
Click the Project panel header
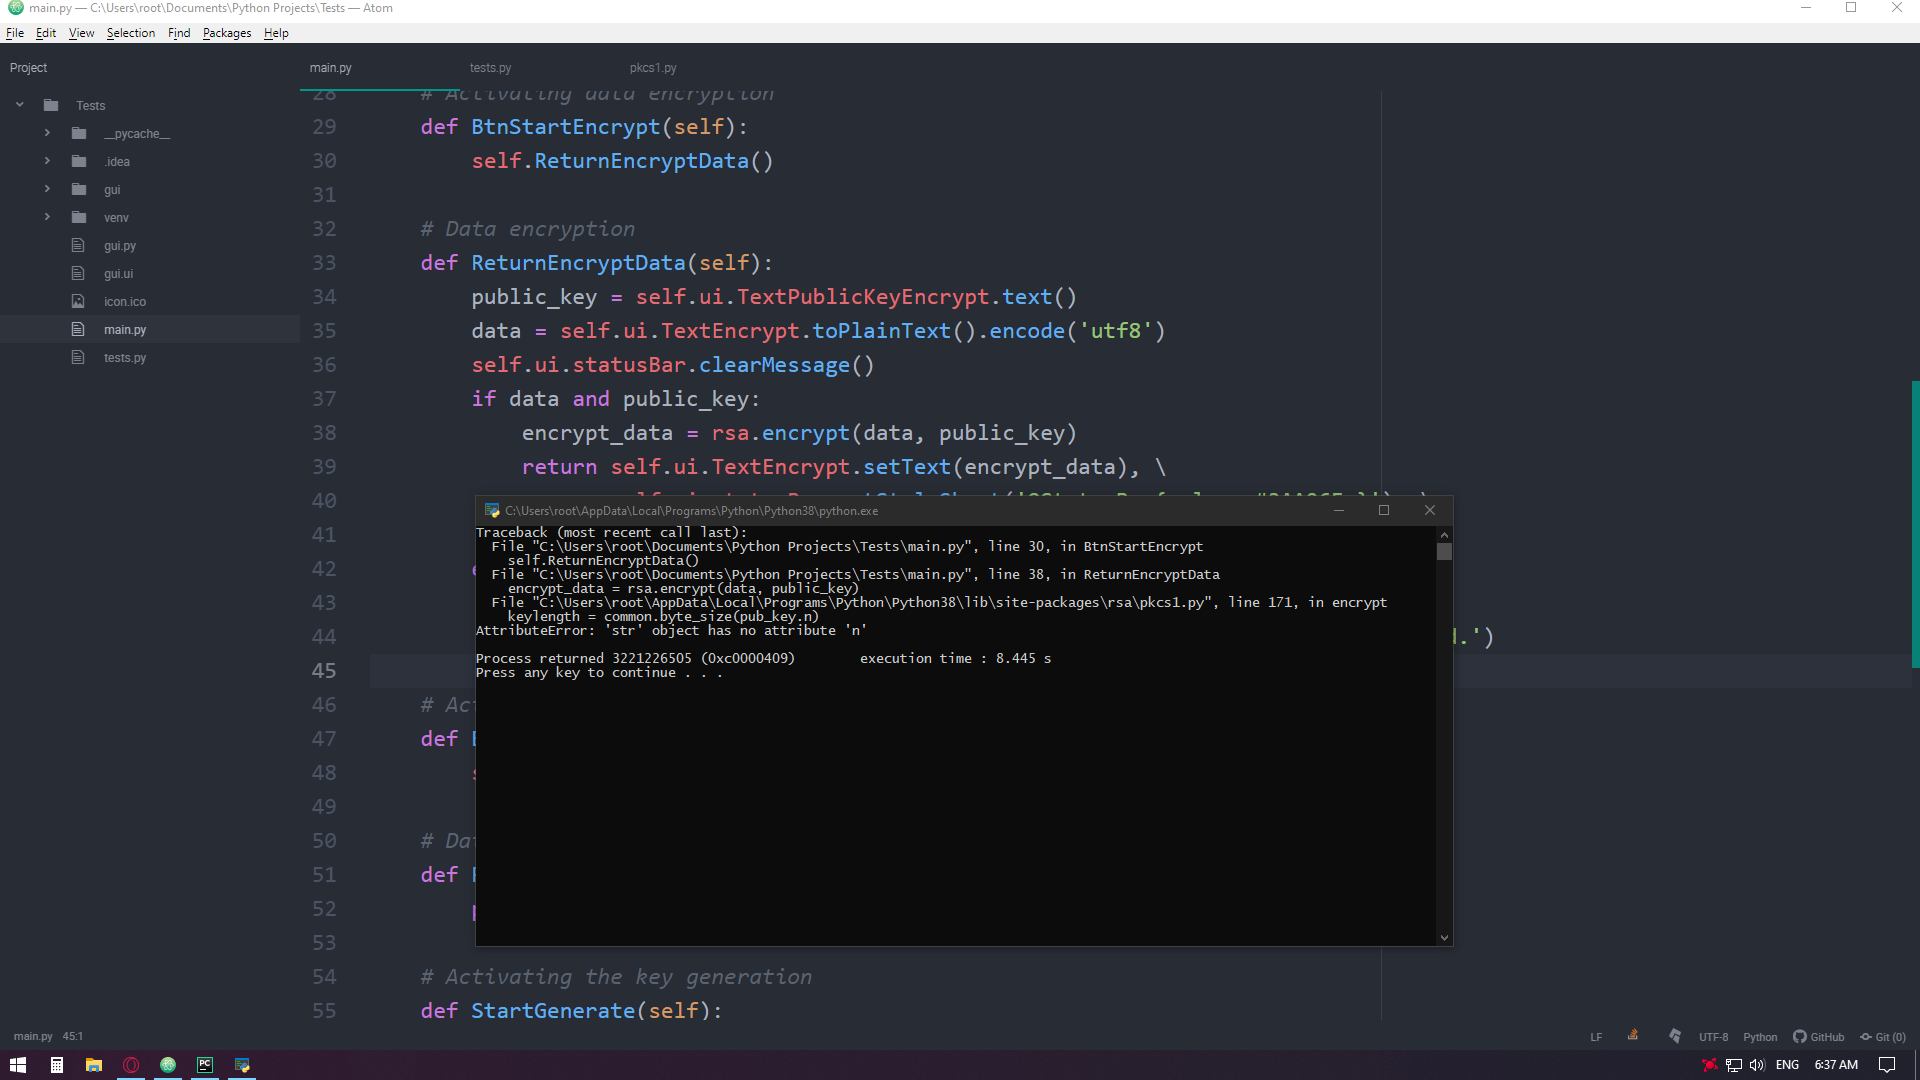pos(29,68)
